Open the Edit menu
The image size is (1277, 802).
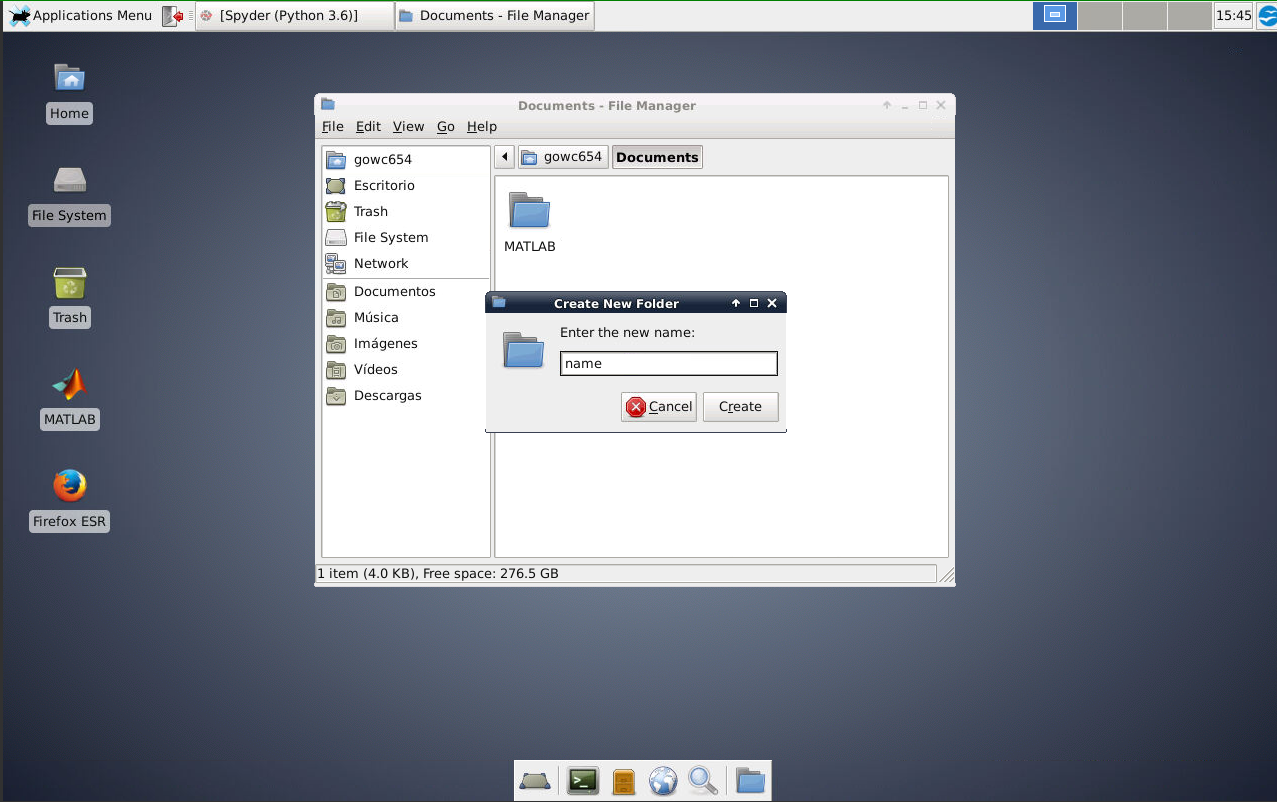(368, 126)
